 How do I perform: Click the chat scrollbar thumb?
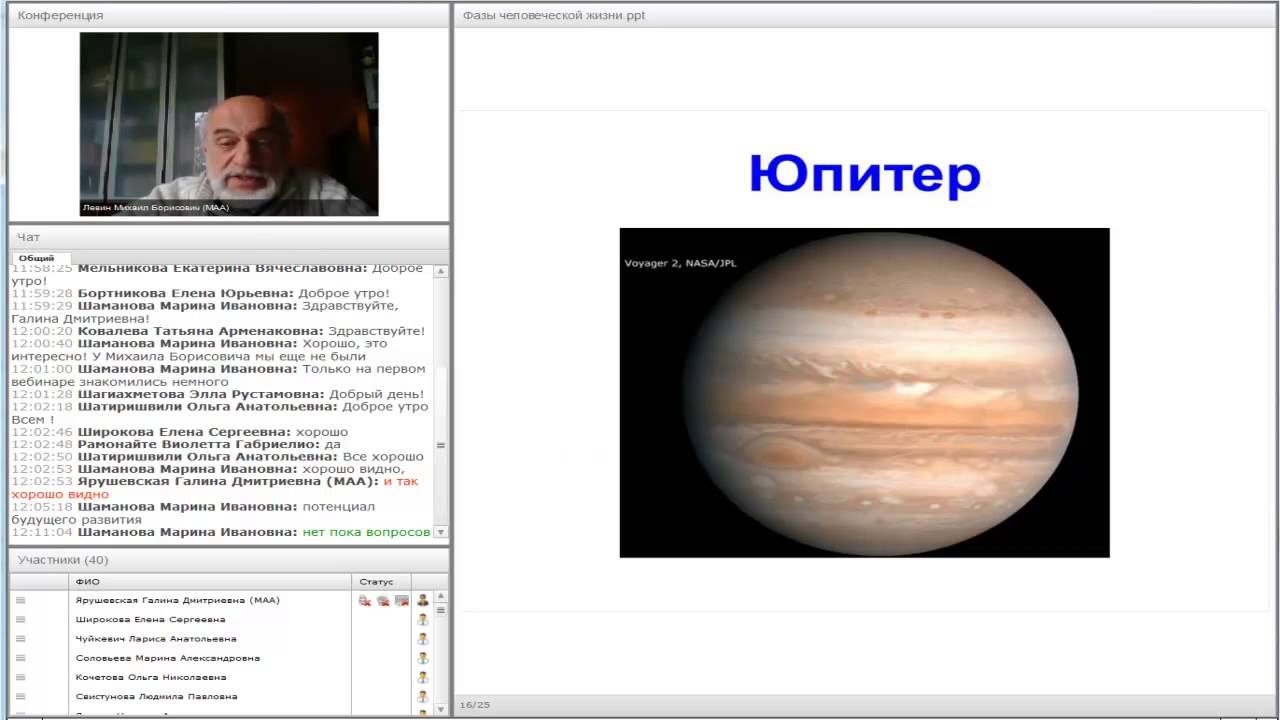tap(441, 446)
